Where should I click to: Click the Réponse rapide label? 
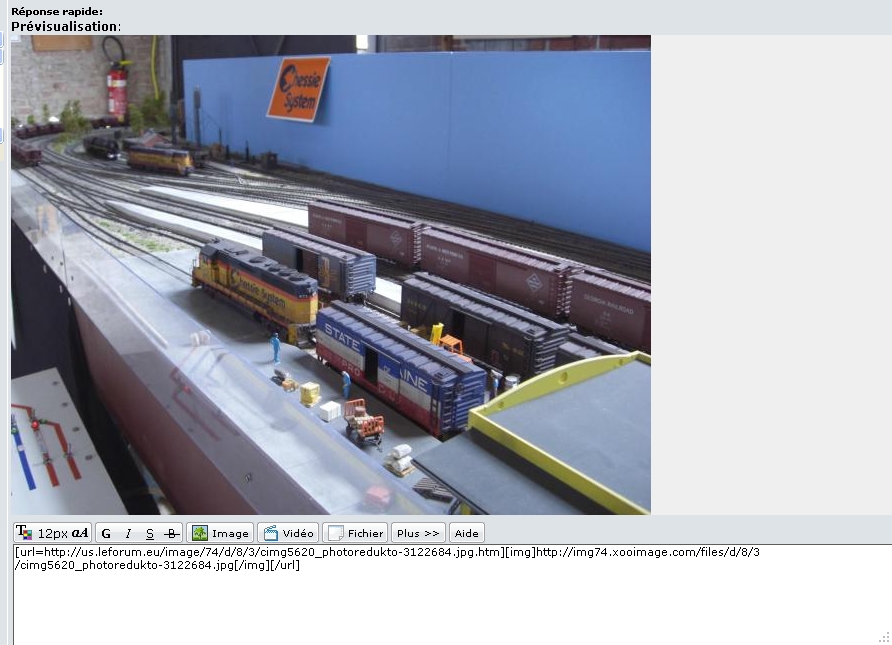[x=57, y=11]
